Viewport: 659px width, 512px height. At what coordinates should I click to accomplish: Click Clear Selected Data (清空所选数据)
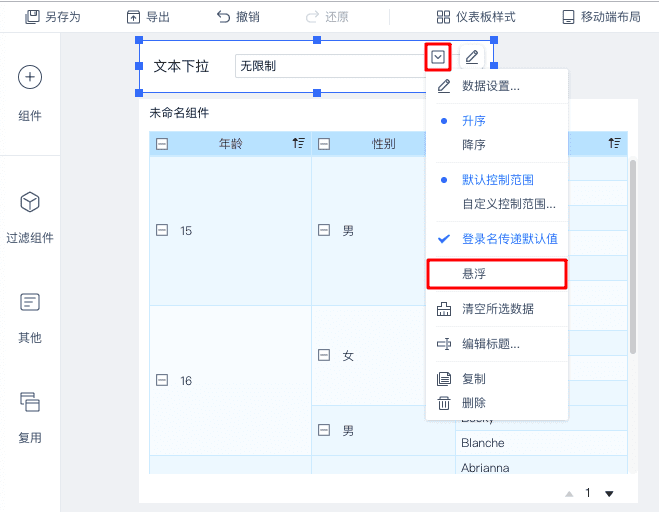pyautogui.click(x=497, y=309)
